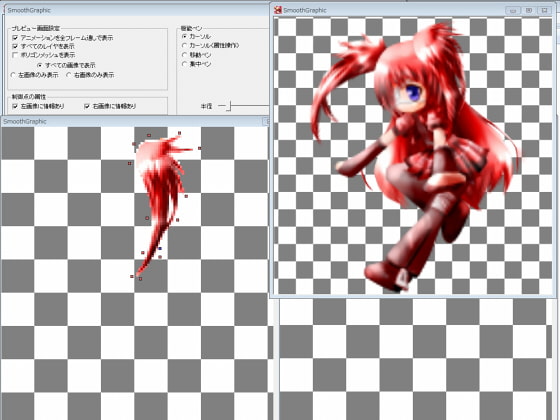Click the 半径 radius slider handle
Screen dimensions: 560x420
(x=229, y=106)
